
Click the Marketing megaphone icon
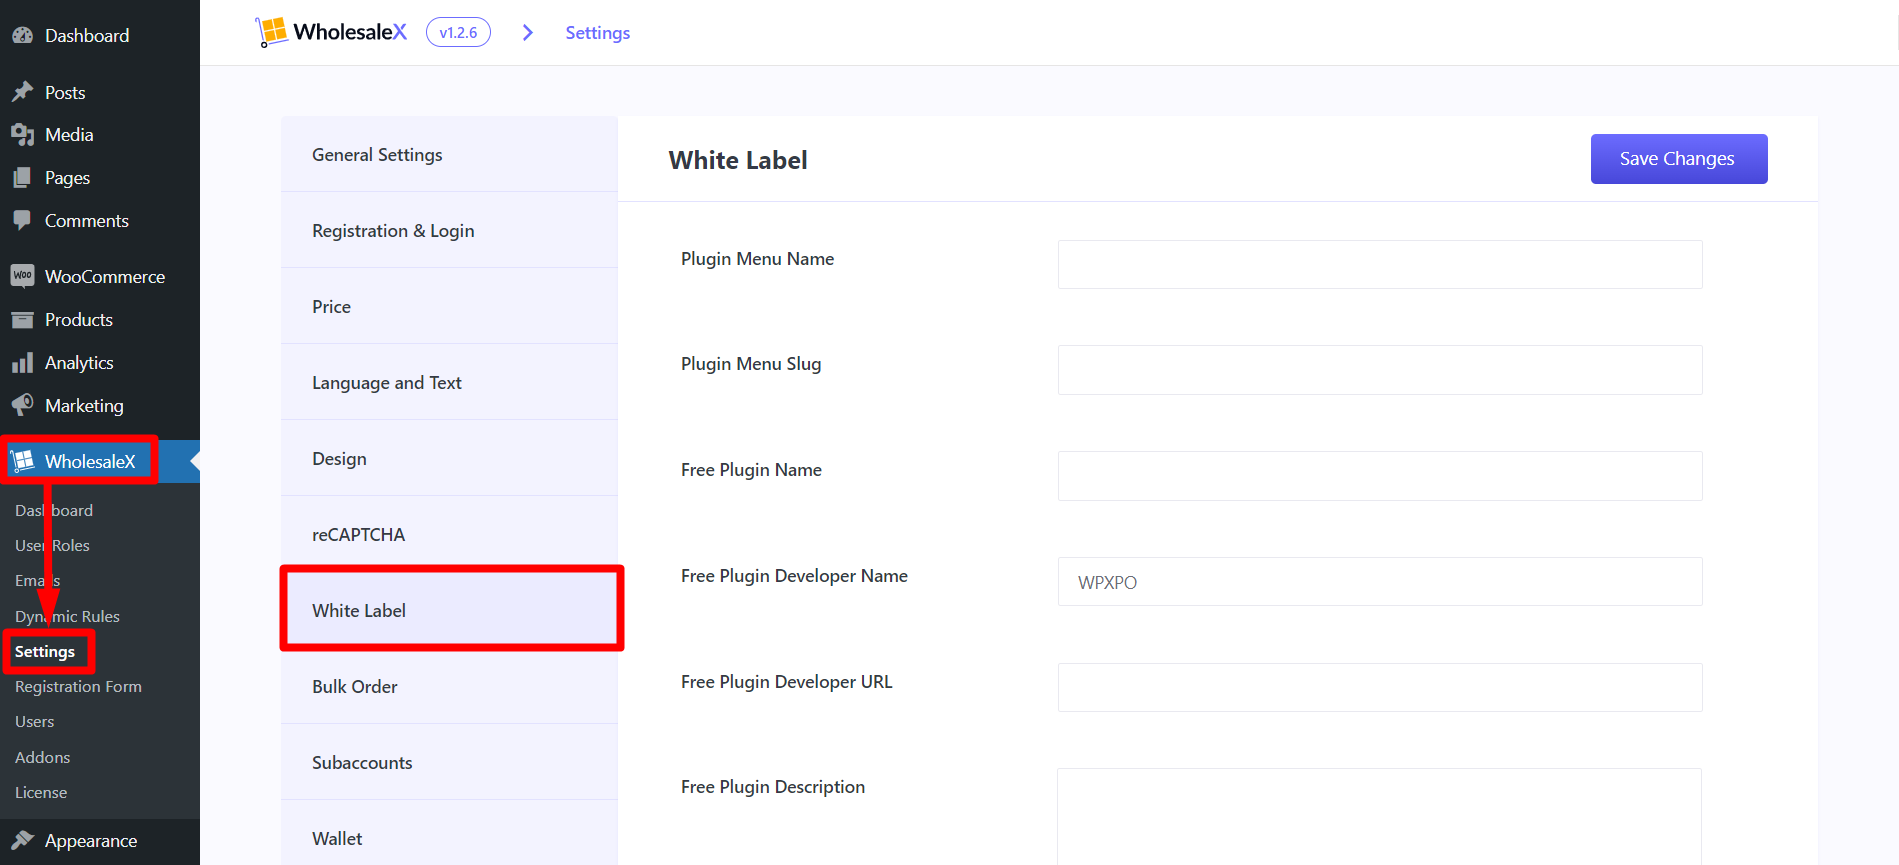pos(22,405)
